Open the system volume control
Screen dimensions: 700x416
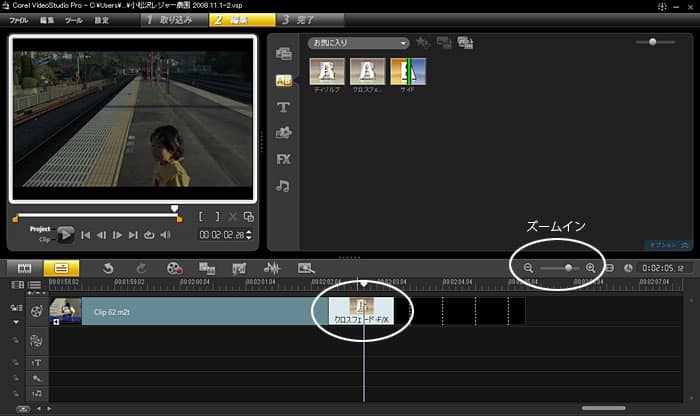click(166, 235)
